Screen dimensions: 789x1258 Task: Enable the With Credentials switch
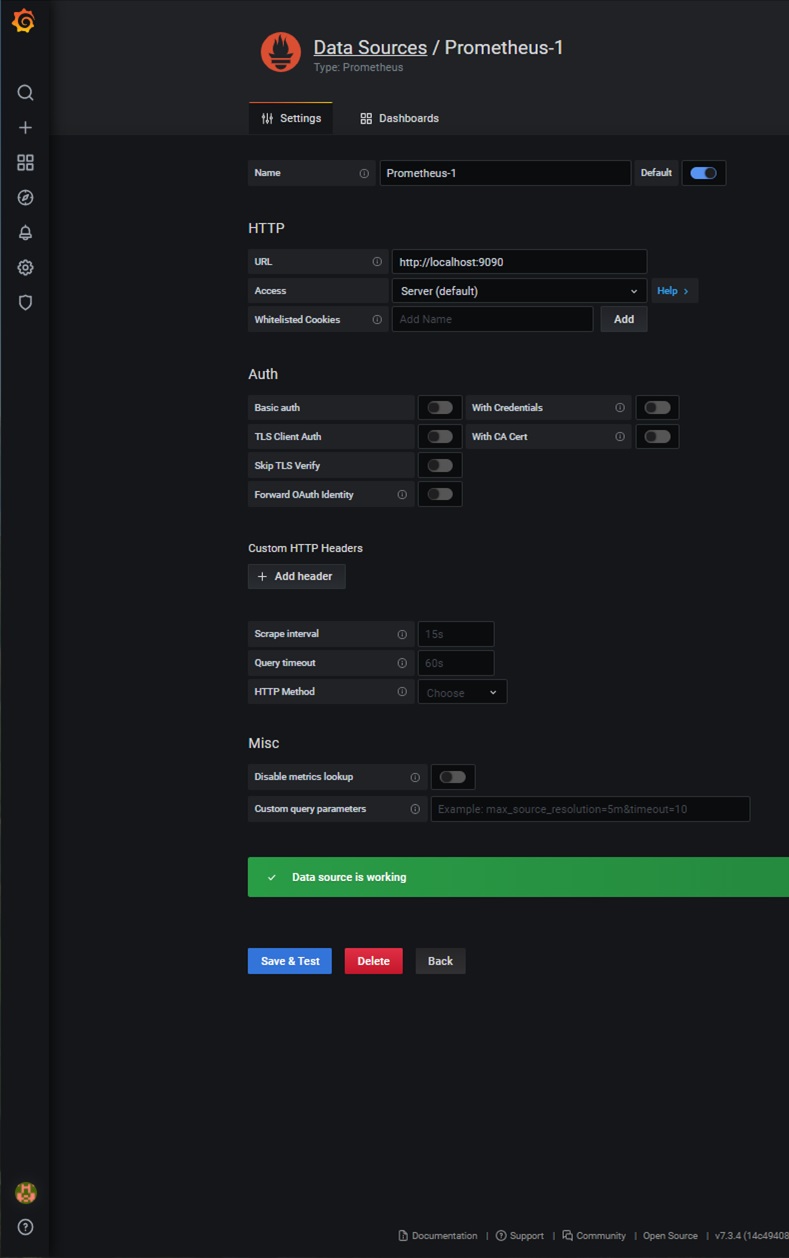click(x=657, y=408)
